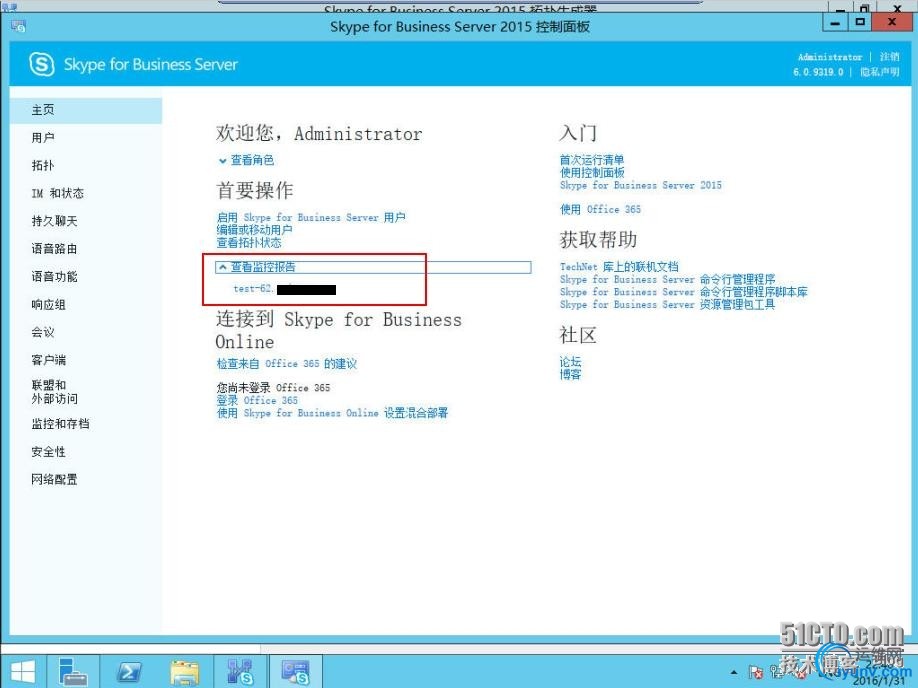This screenshot has width=918, height=688.
Task: Click 使用 Skype for Business Online 设置混合部署 link
Action: click(333, 413)
